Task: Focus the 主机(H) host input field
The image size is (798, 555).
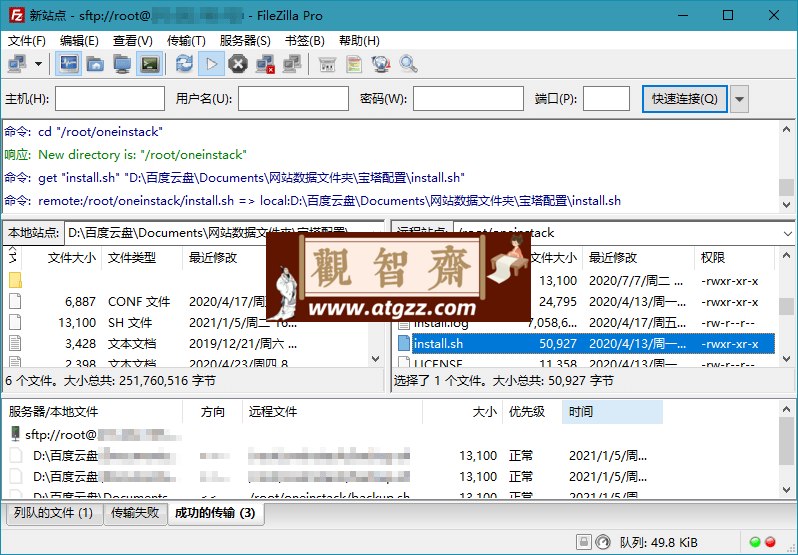Action: pos(110,99)
